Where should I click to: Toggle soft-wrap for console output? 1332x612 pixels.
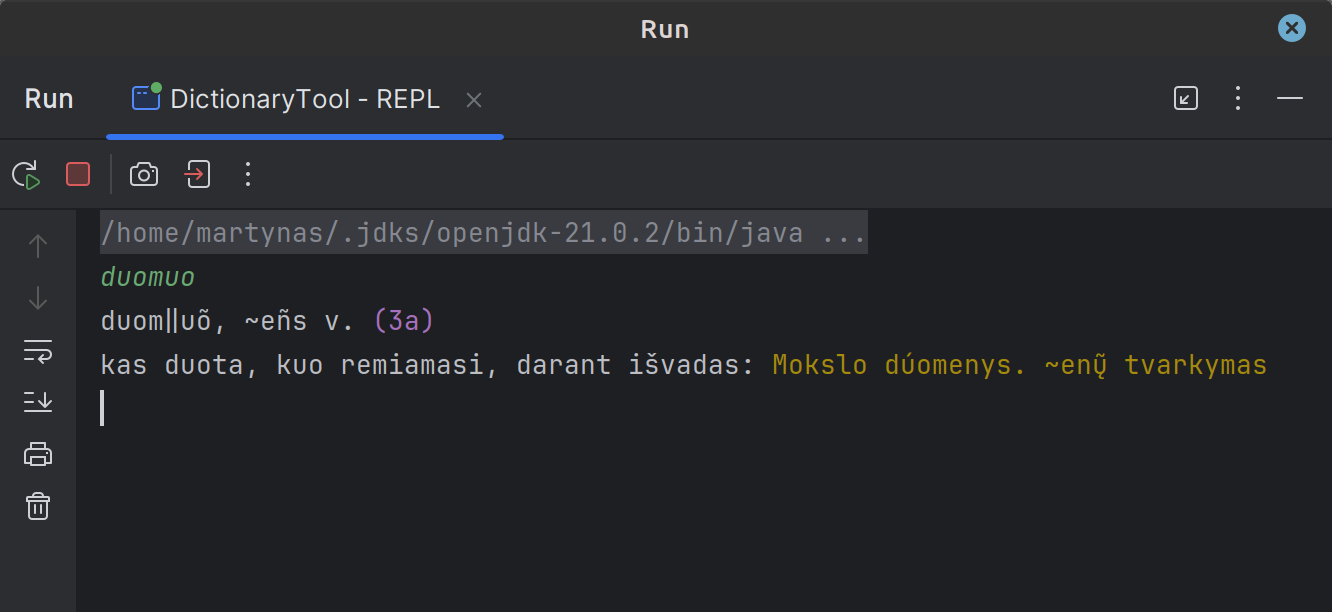click(38, 350)
